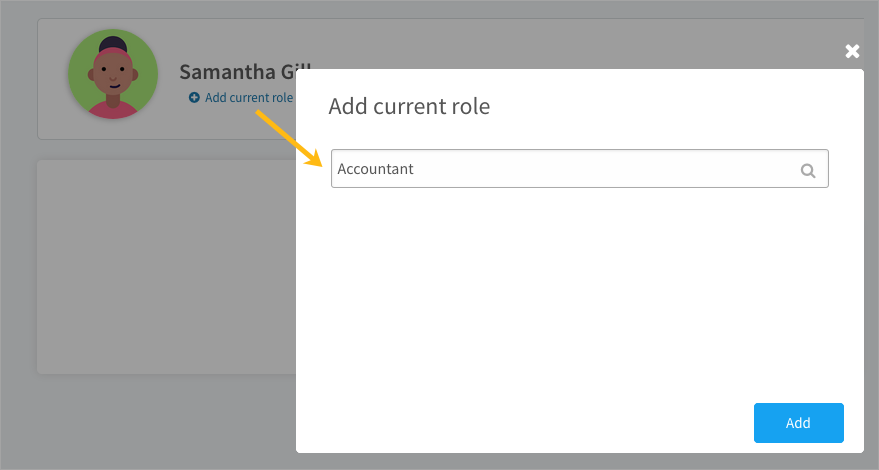Focus the Accountant role input field

(x=580, y=169)
